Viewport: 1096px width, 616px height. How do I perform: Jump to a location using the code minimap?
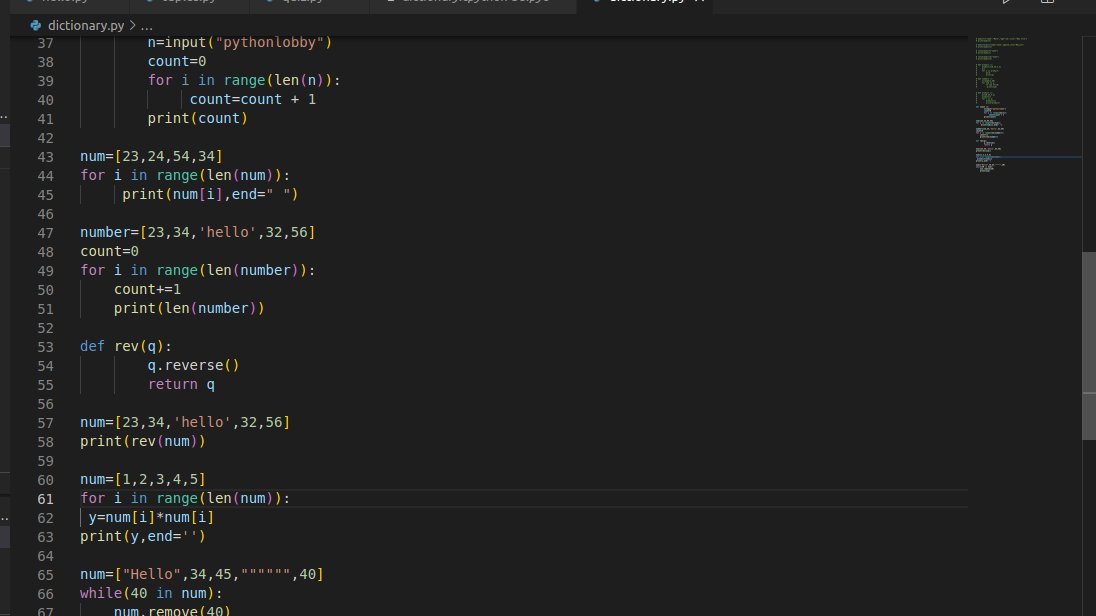1026,105
